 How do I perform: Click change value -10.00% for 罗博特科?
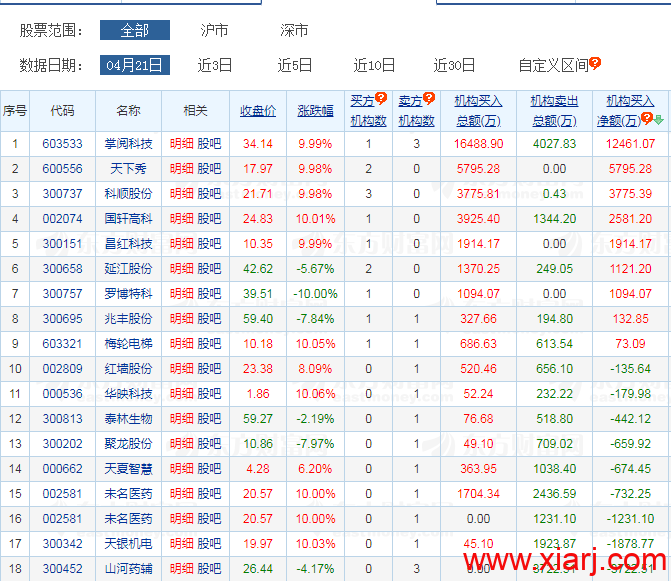tap(315, 294)
